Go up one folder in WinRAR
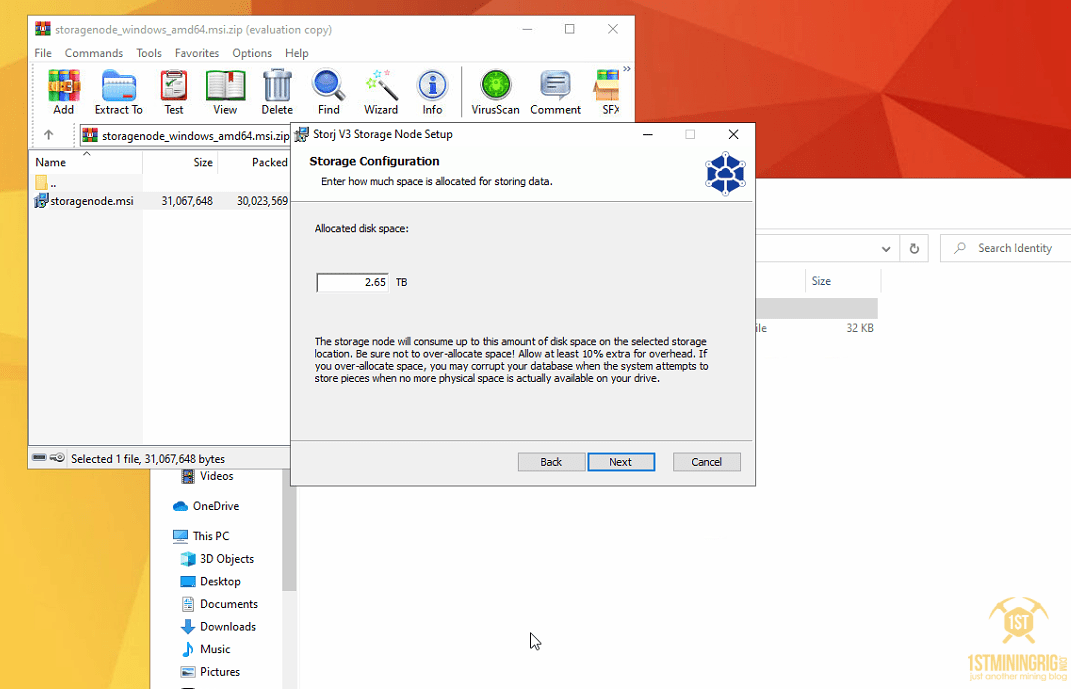1071x689 pixels. pyautogui.click(x=48, y=135)
